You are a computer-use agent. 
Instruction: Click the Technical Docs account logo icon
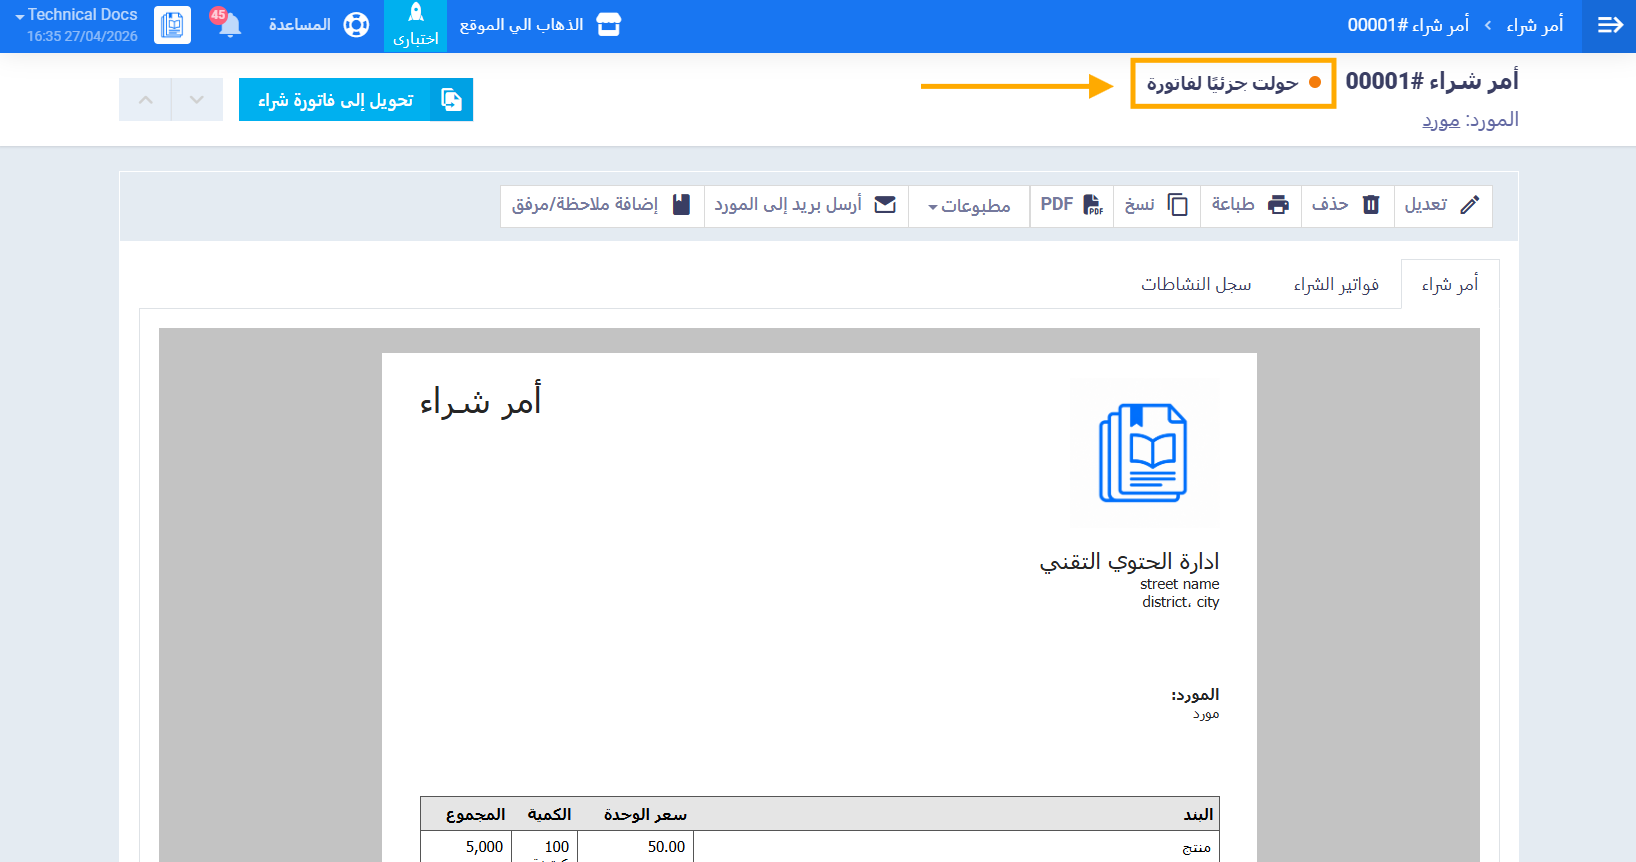[x=172, y=25]
